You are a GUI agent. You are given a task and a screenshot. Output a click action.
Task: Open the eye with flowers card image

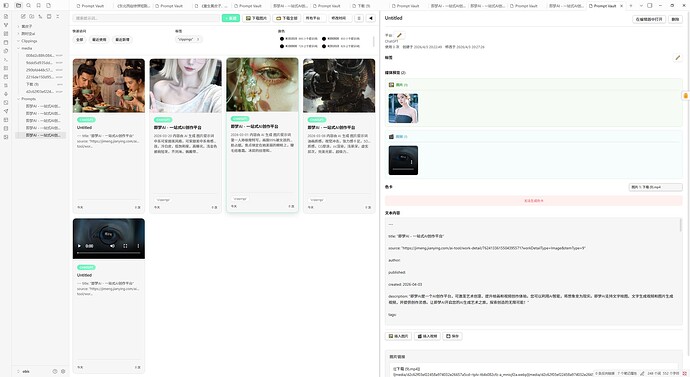point(262,84)
